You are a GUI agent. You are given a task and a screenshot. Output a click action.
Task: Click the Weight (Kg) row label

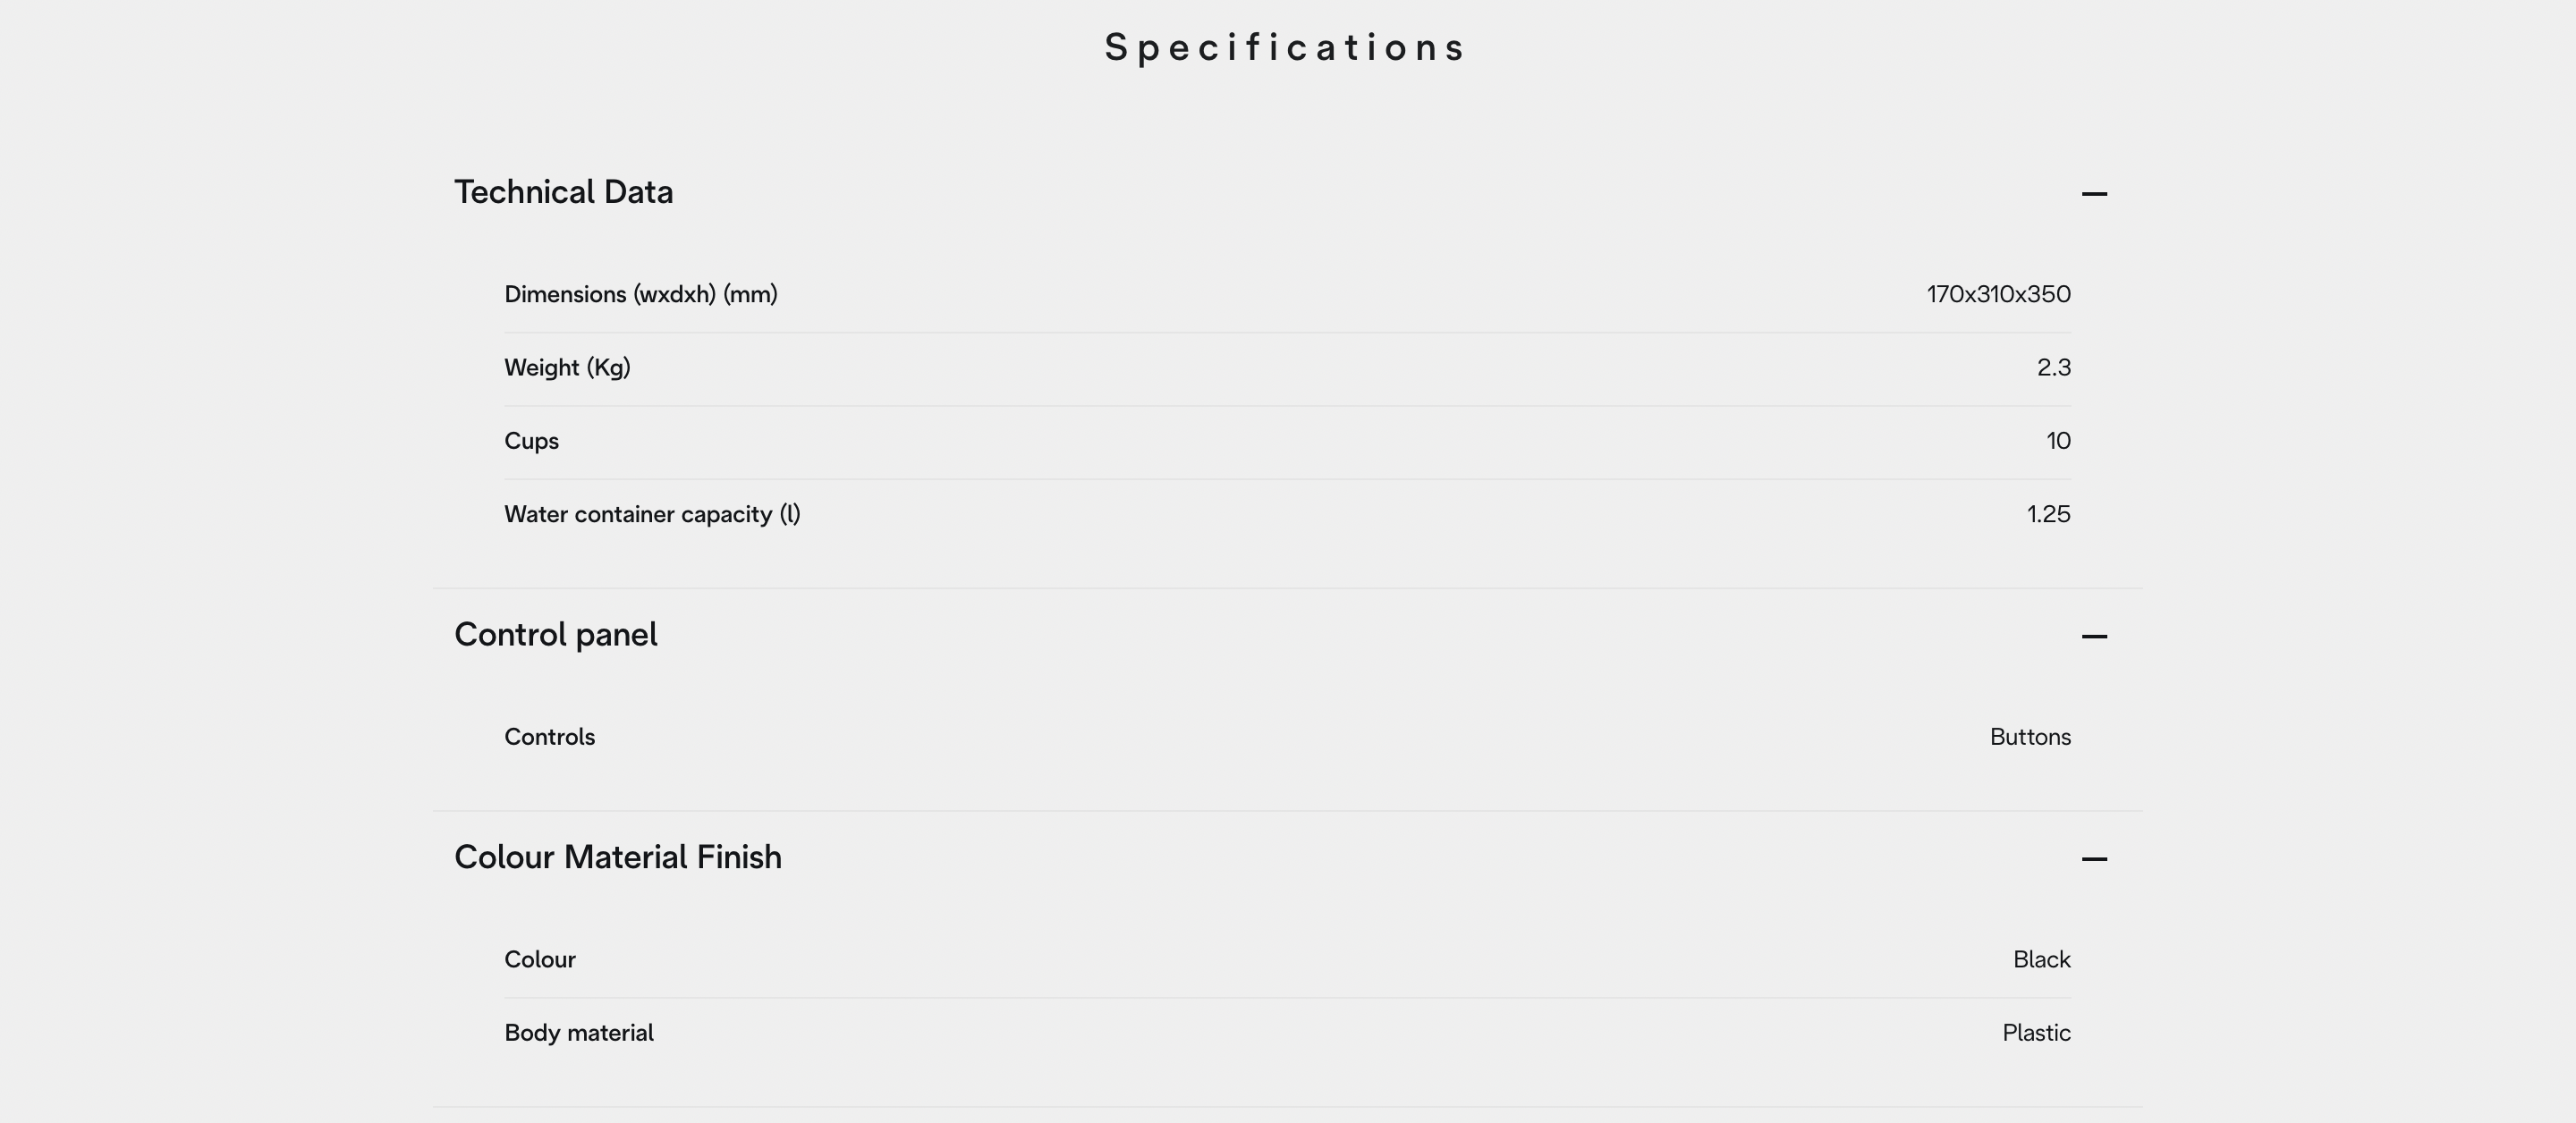(567, 368)
